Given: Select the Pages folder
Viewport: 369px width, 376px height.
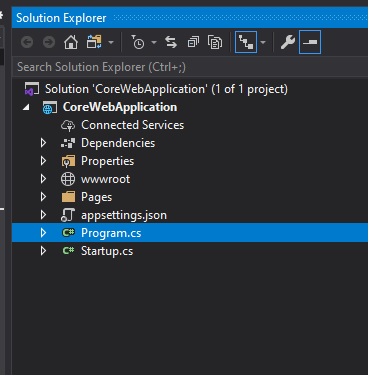Looking at the screenshot, I should pos(96,197).
